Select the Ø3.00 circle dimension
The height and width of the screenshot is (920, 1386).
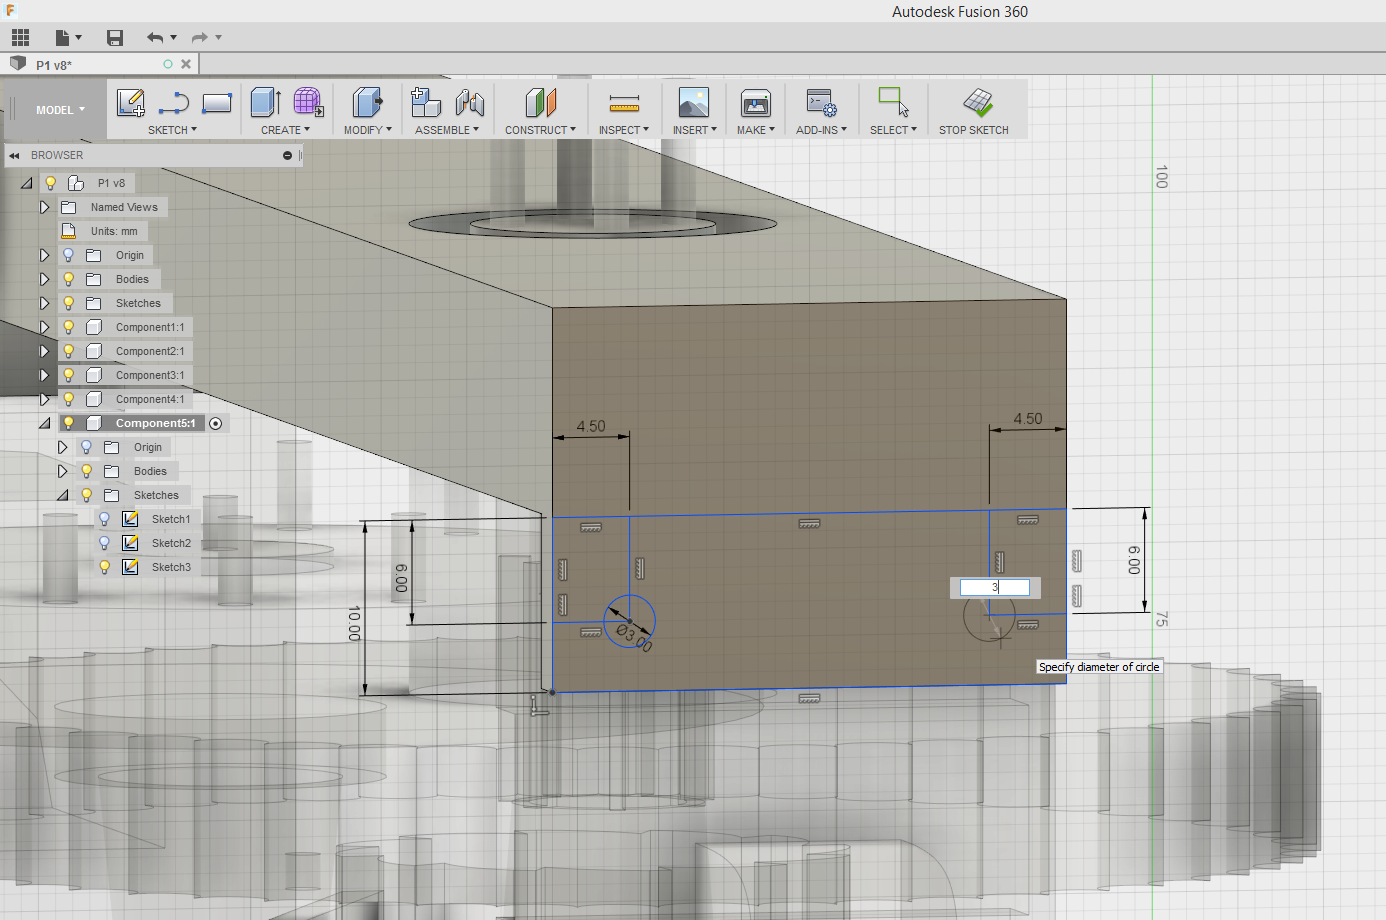coord(634,636)
